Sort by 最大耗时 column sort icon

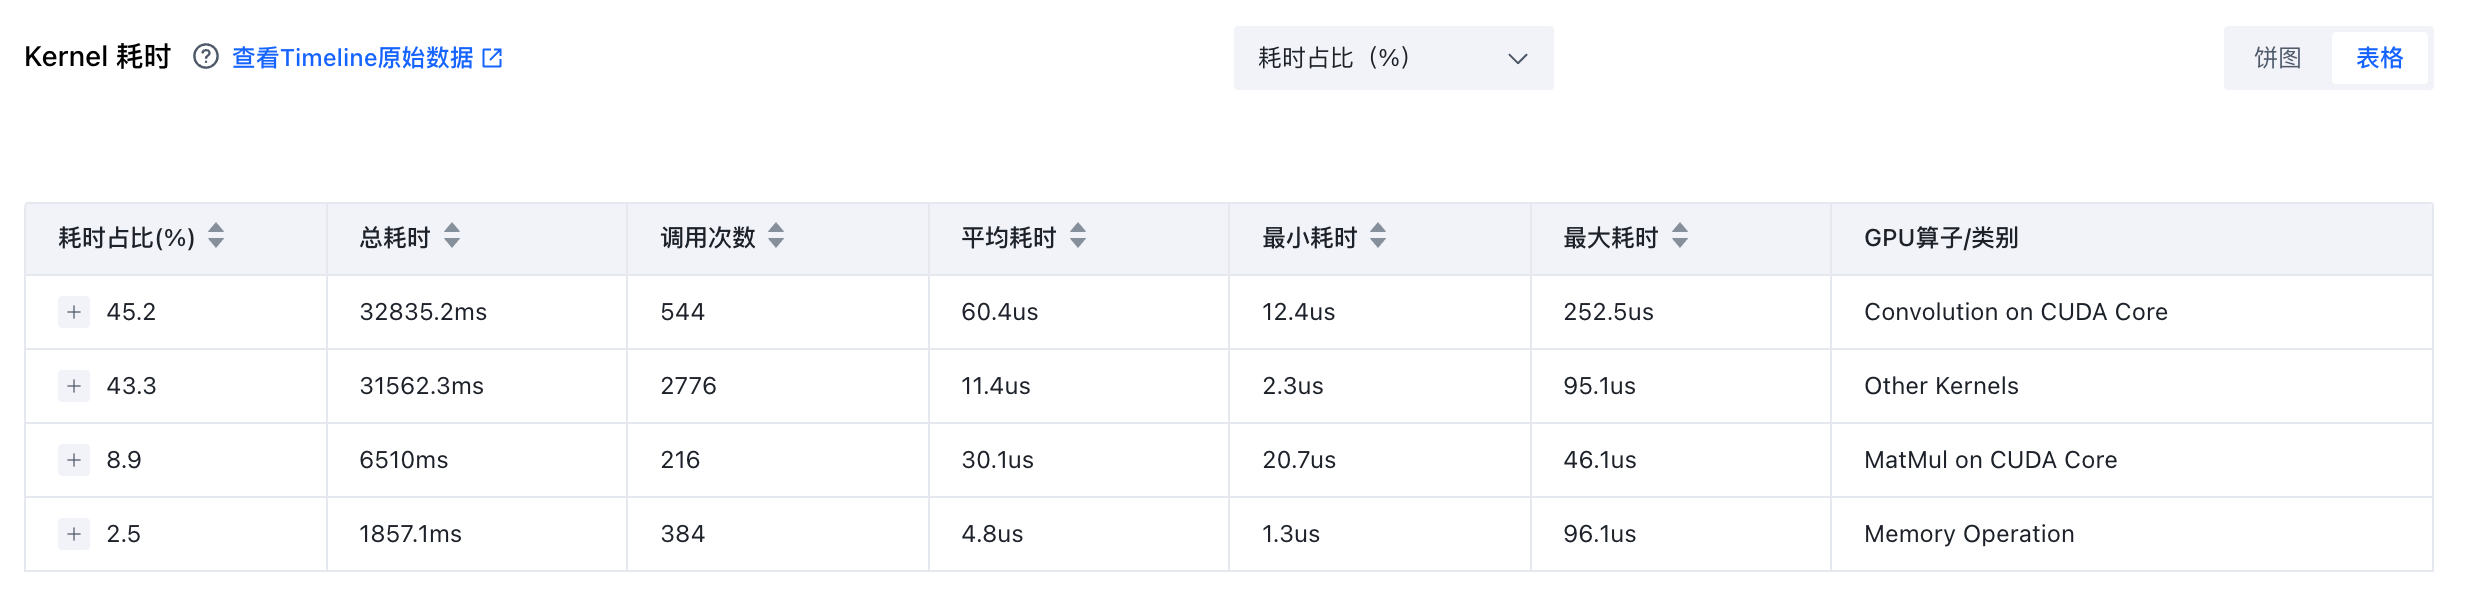1680,236
